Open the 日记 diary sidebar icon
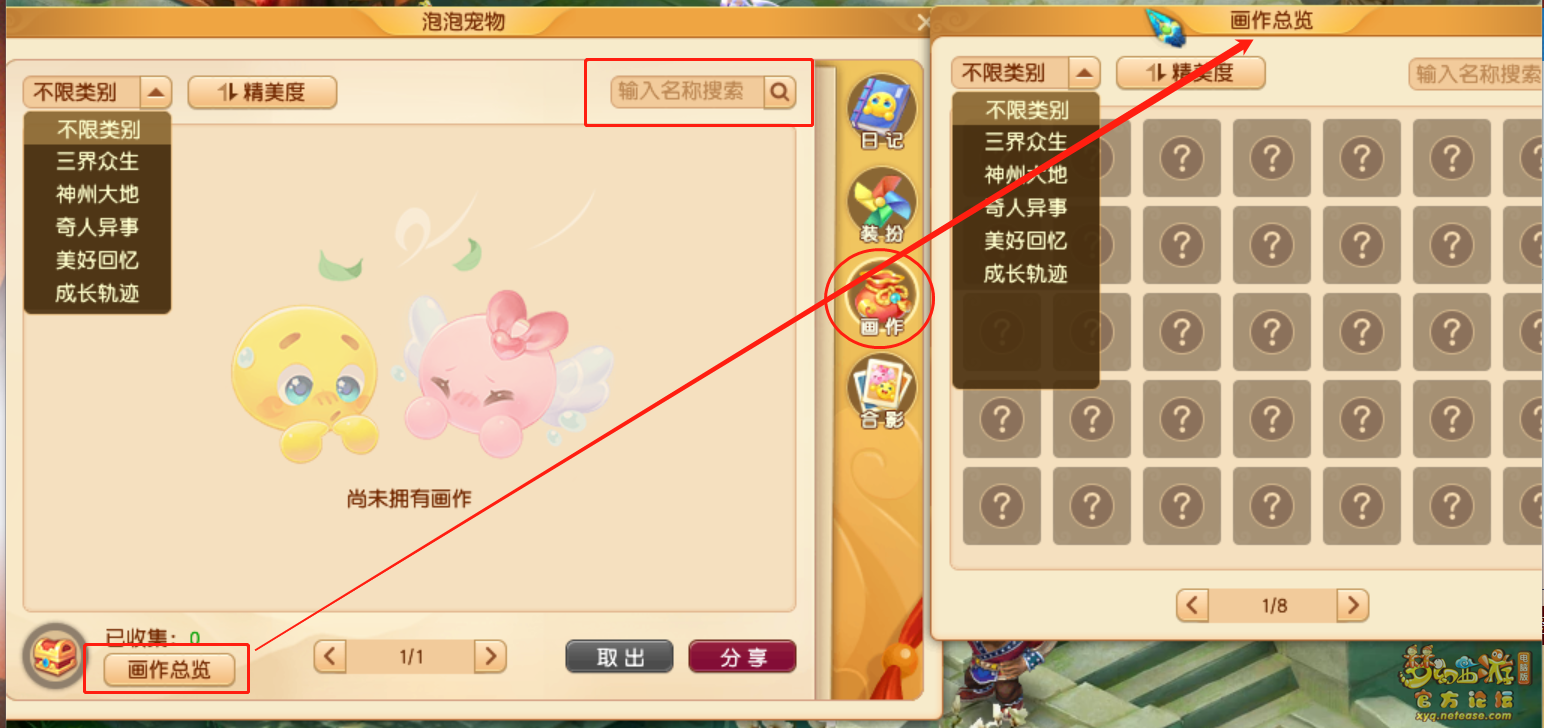This screenshot has width=1544, height=728. coord(882,111)
